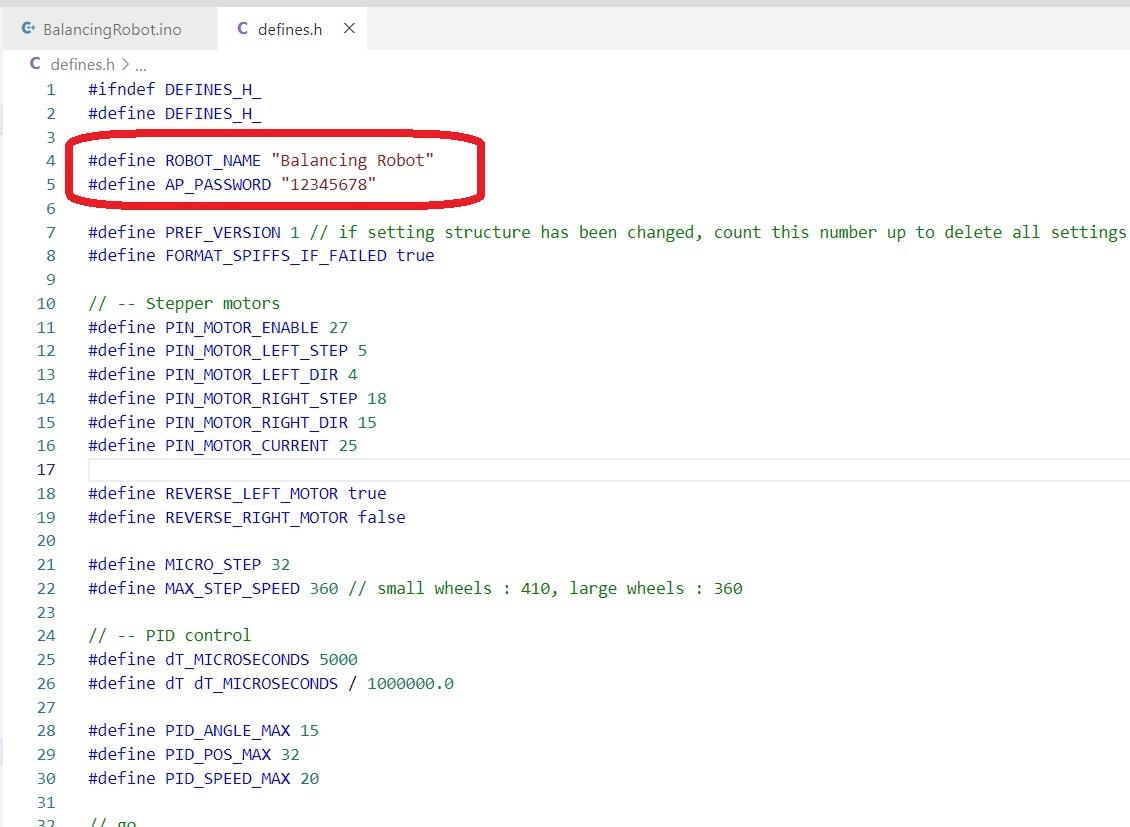The image size is (1130, 827).
Task: Click the C icon in the breadcrumb
Action: pyautogui.click(x=35, y=63)
